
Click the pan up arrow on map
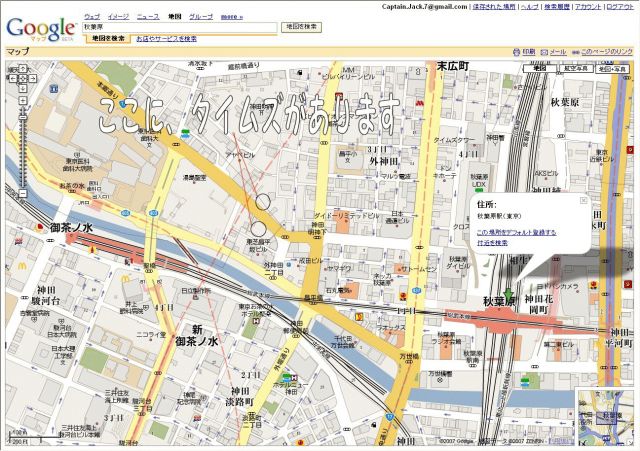pos(22,70)
